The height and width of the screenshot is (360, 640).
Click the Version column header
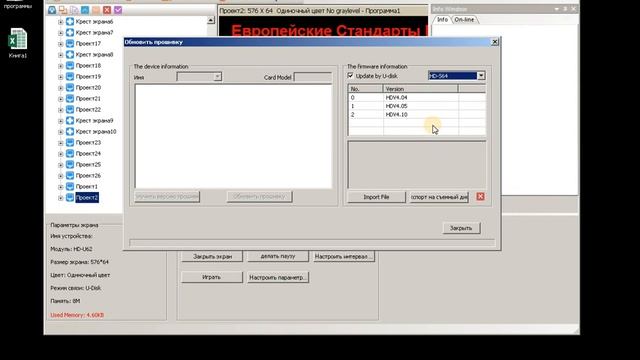[x=420, y=89]
